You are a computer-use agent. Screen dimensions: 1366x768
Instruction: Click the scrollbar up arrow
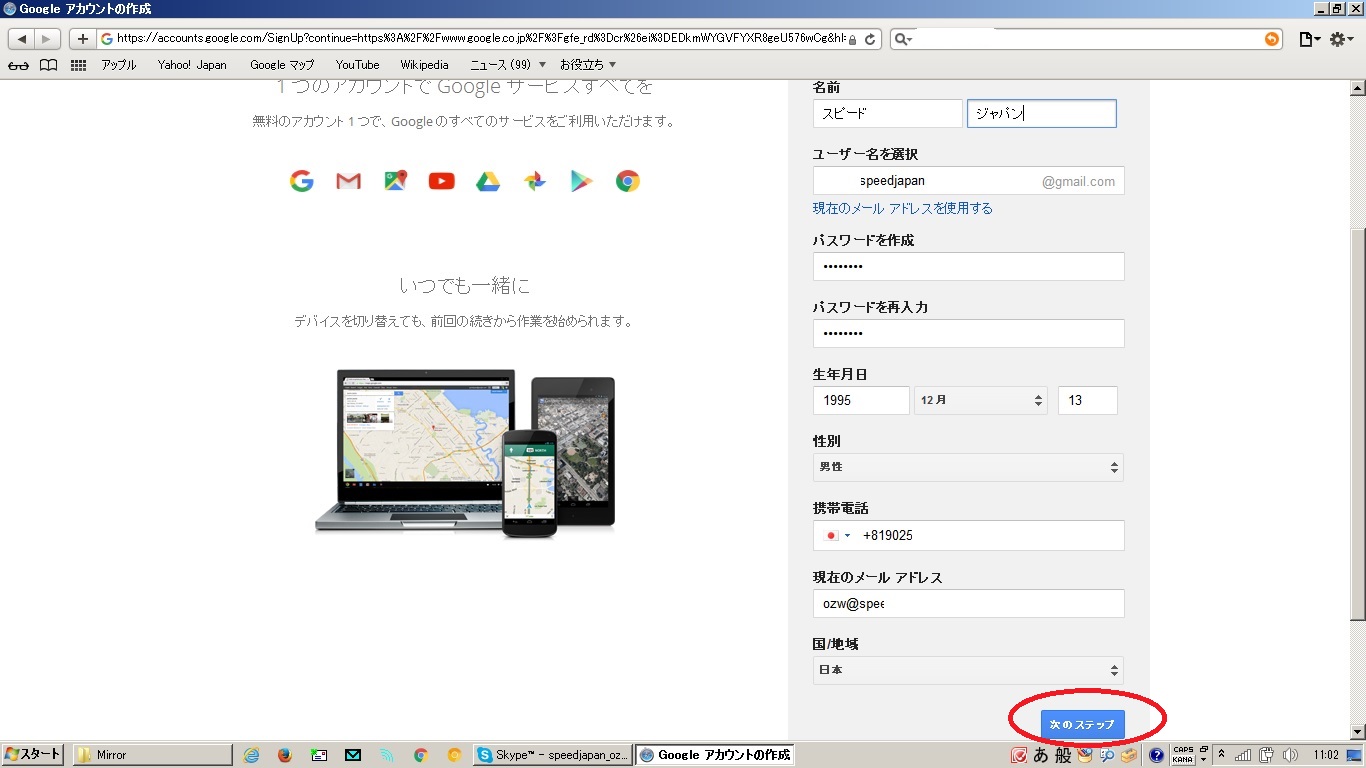coord(1357,88)
